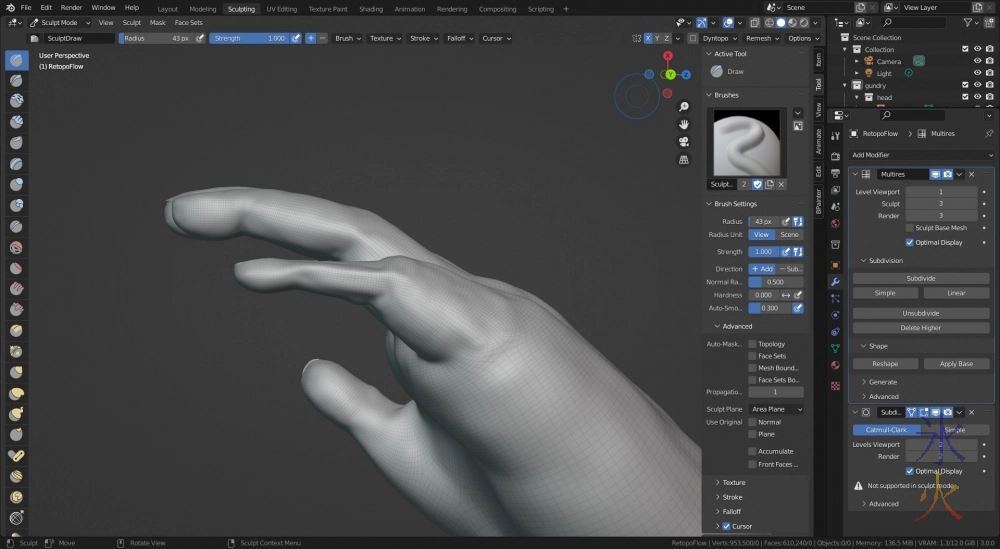The image size is (1000, 549).
Task: Click the Strength slider in the header
Action: (248, 38)
